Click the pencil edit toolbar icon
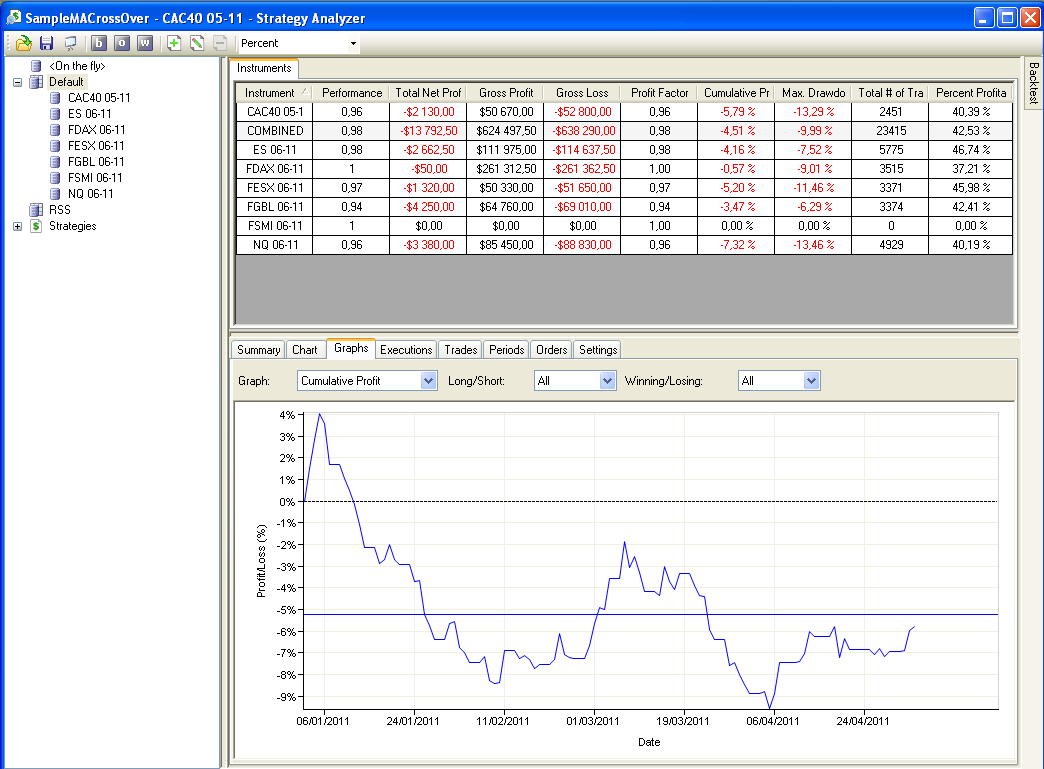This screenshot has width=1044, height=769. coord(197,43)
